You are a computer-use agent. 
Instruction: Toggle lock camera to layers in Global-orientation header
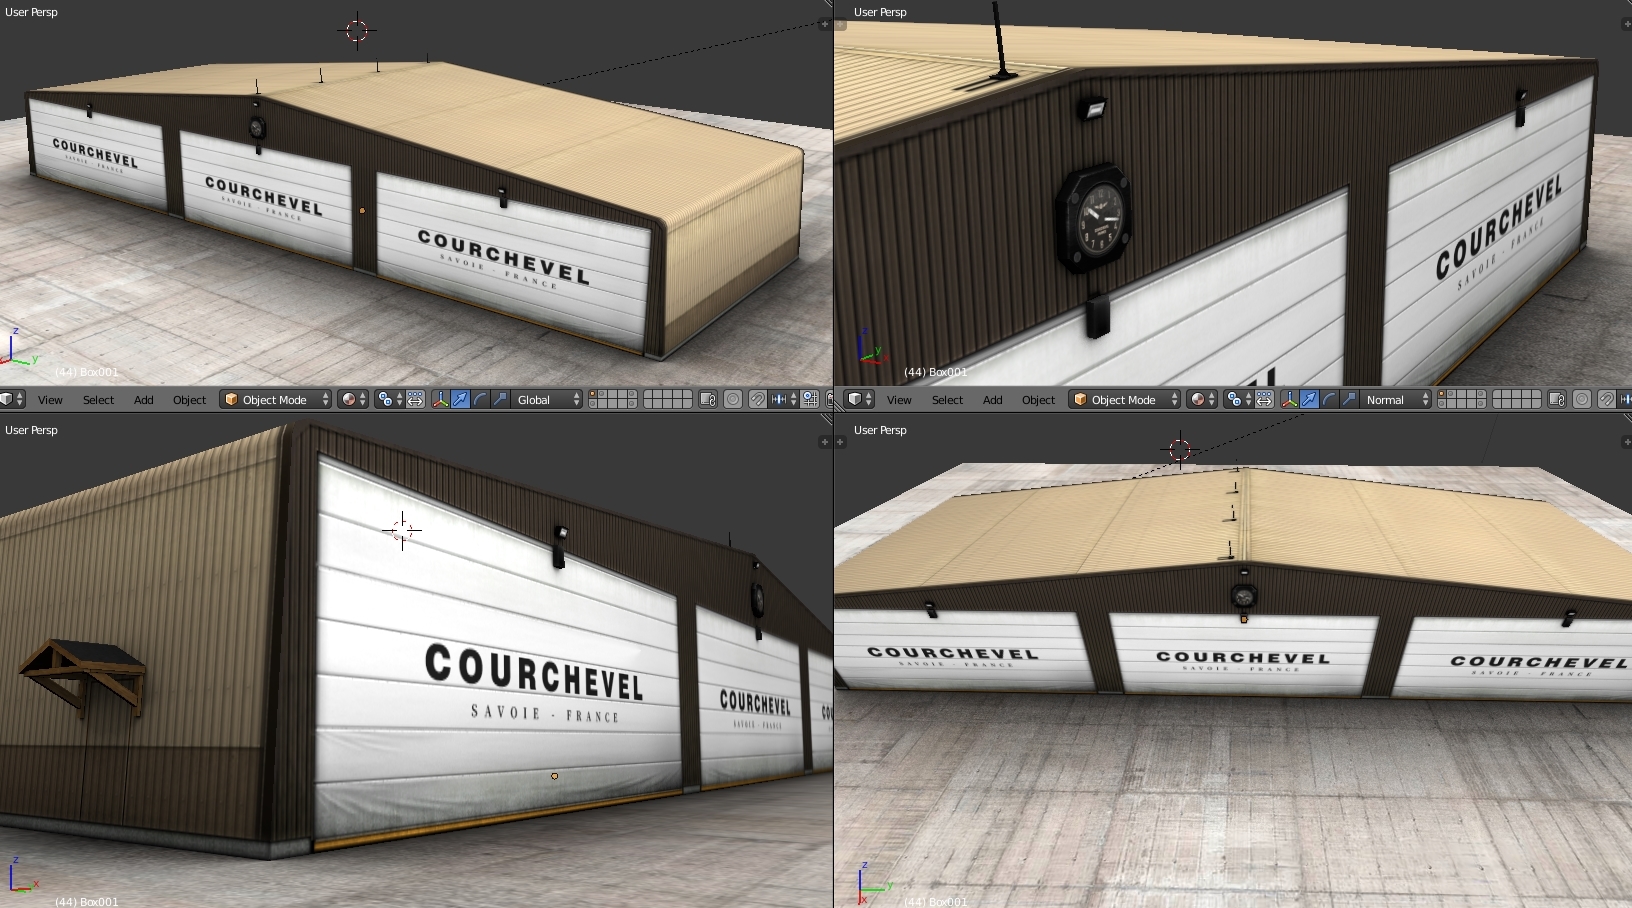[708, 399]
